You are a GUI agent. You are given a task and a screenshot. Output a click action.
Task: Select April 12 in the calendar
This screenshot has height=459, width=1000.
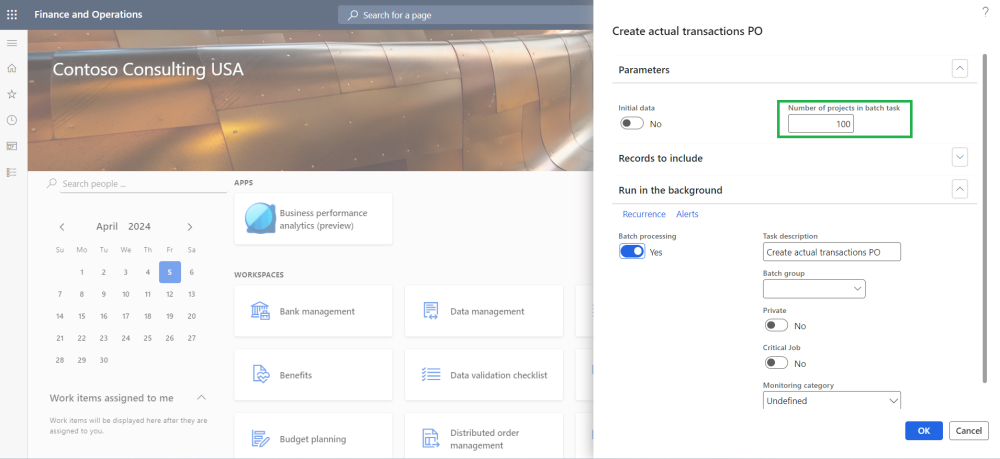pyautogui.click(x=170, y=294)
